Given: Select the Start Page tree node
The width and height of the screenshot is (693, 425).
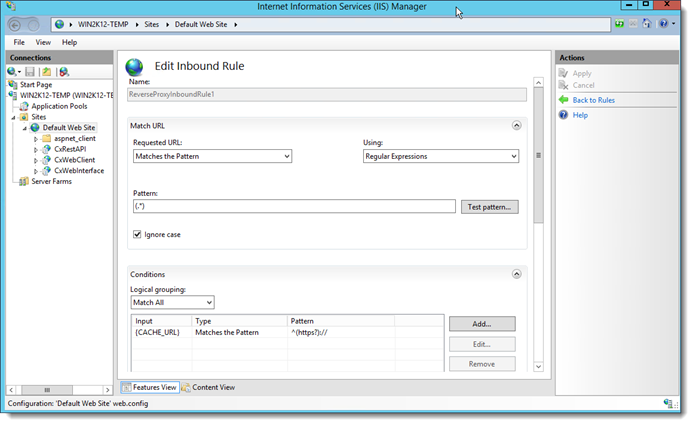Looking at the screenshot, I should (x=36, y=84).
